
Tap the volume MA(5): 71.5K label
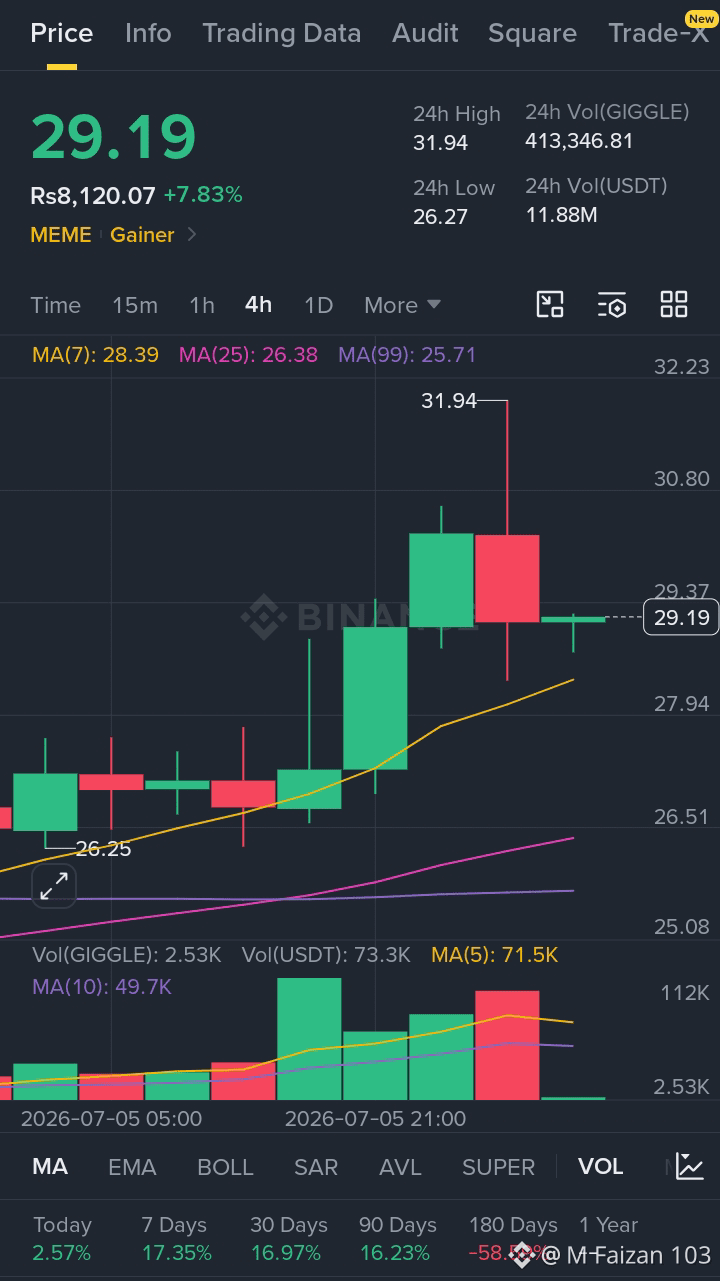(494, 955)
